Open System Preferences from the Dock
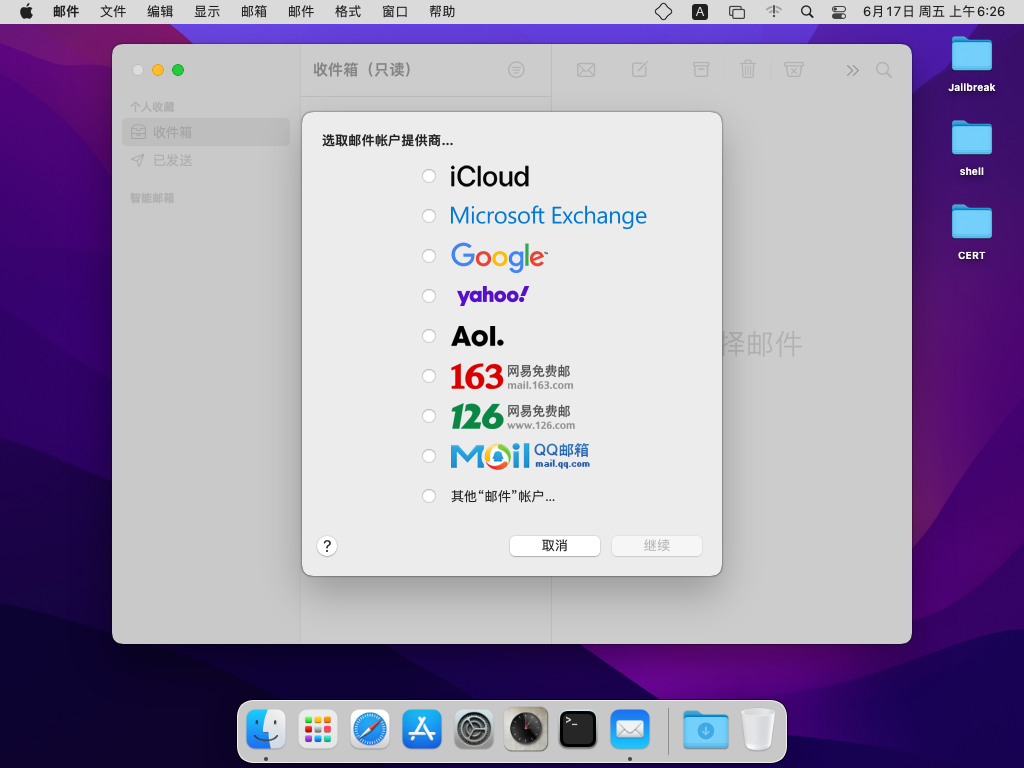1024x768 pixels. [x=473, y=729]
